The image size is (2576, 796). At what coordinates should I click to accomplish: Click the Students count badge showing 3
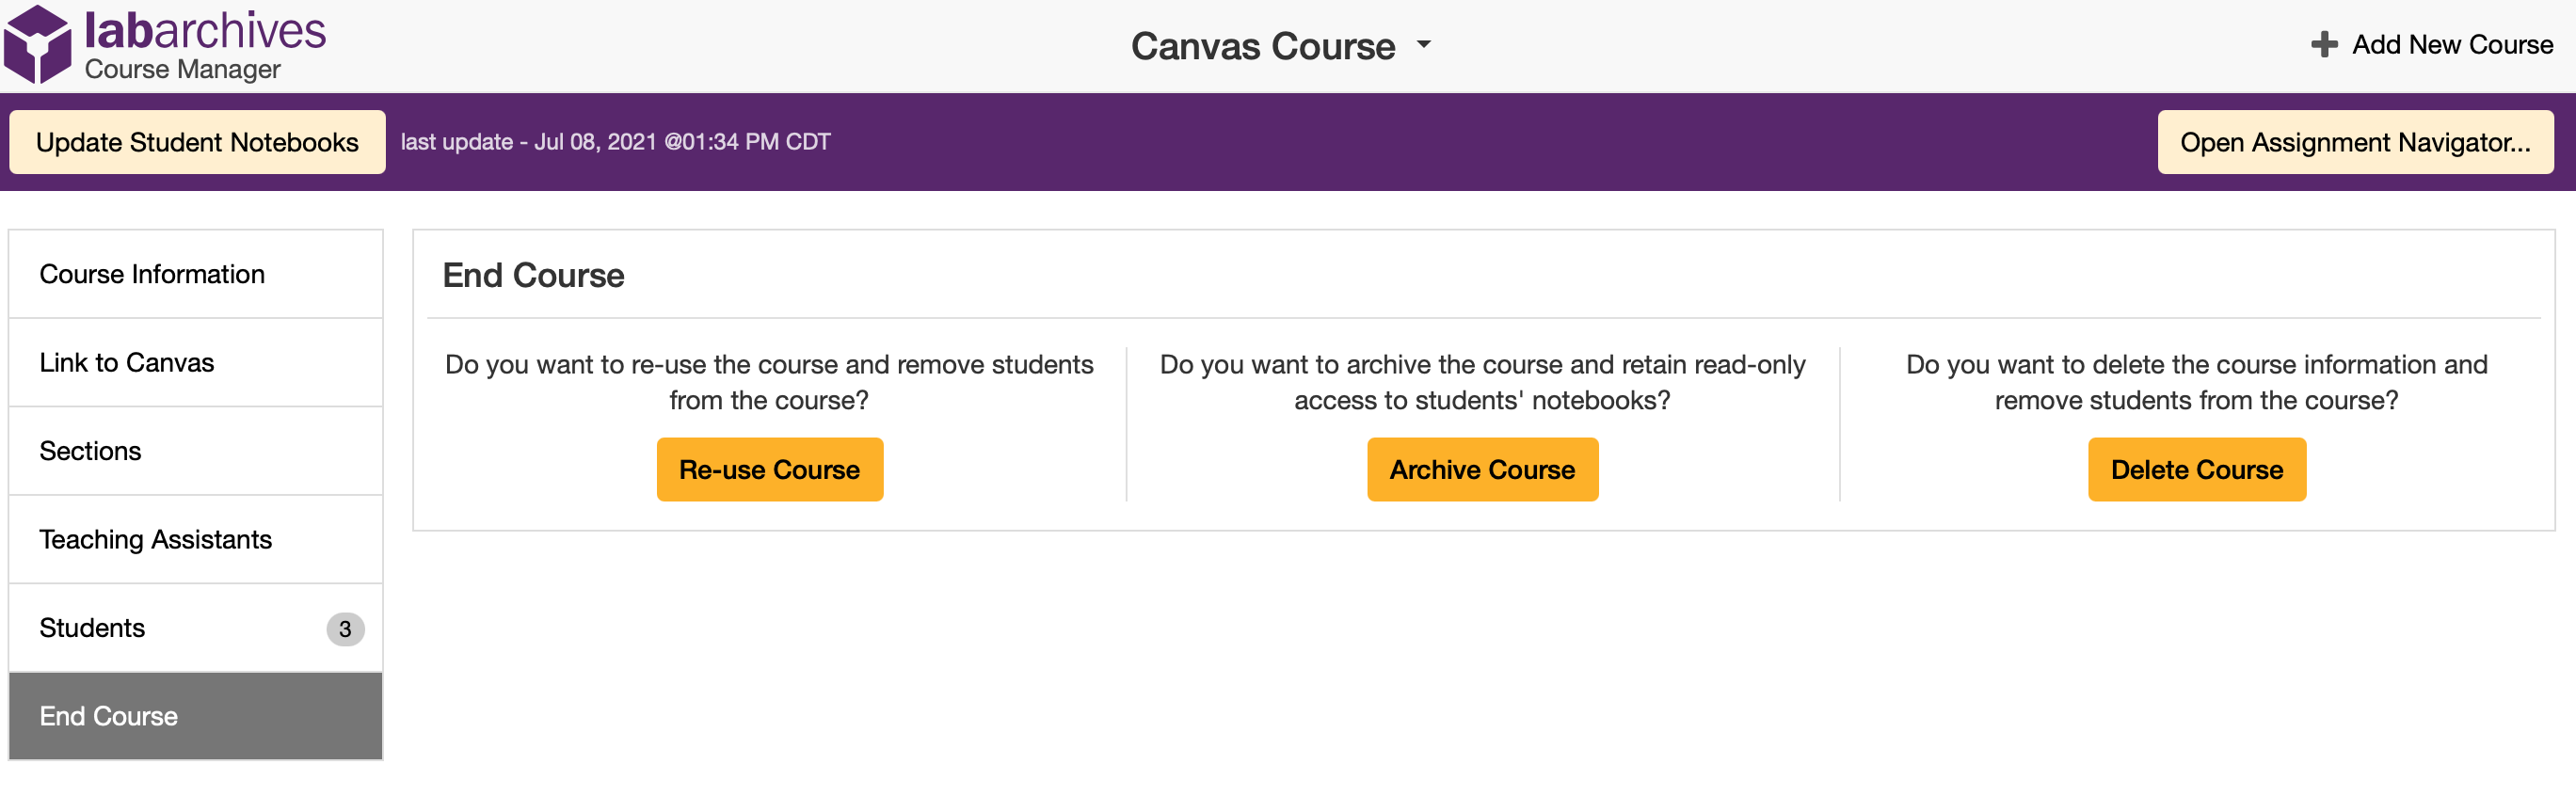click(344, 629)
